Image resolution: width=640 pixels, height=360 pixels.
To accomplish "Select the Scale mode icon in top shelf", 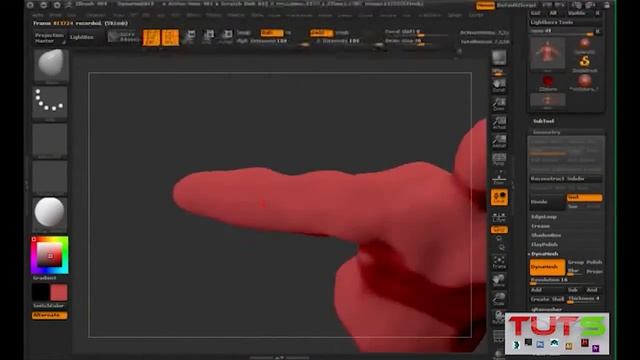I will tap(208, 37).
